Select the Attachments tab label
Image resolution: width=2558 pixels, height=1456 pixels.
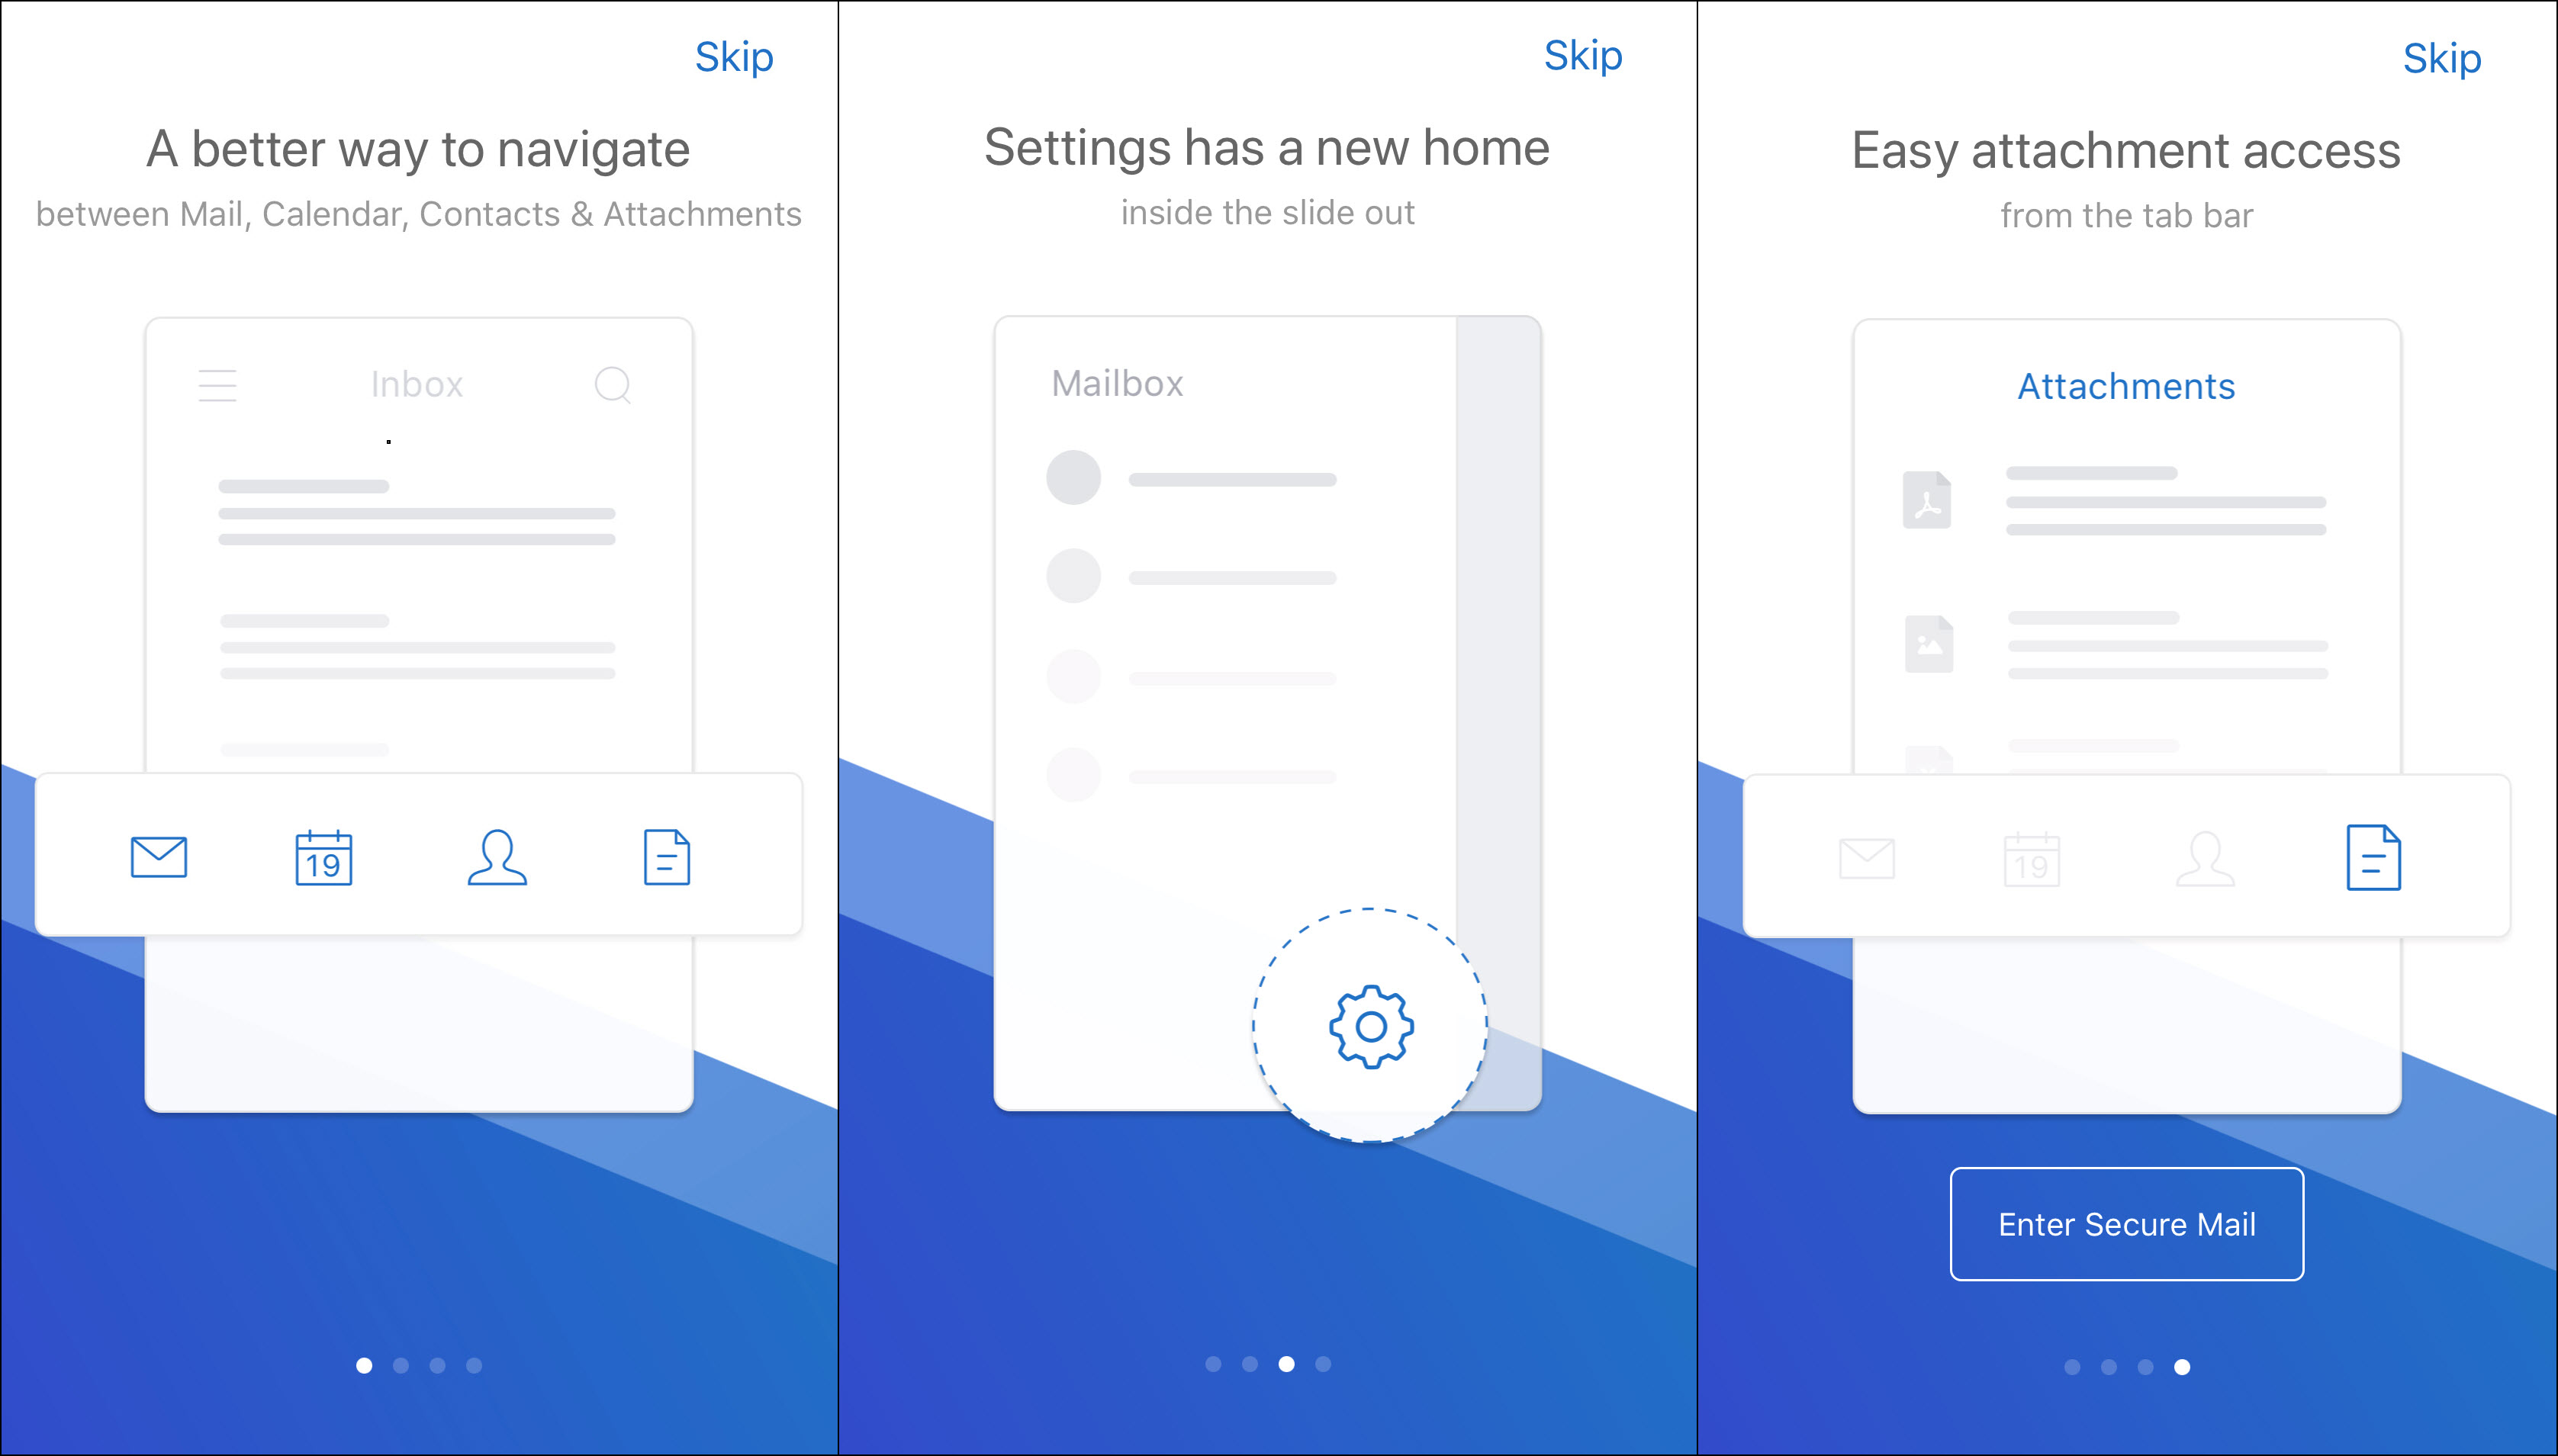pyautogui.click(x=2129, y=384)
